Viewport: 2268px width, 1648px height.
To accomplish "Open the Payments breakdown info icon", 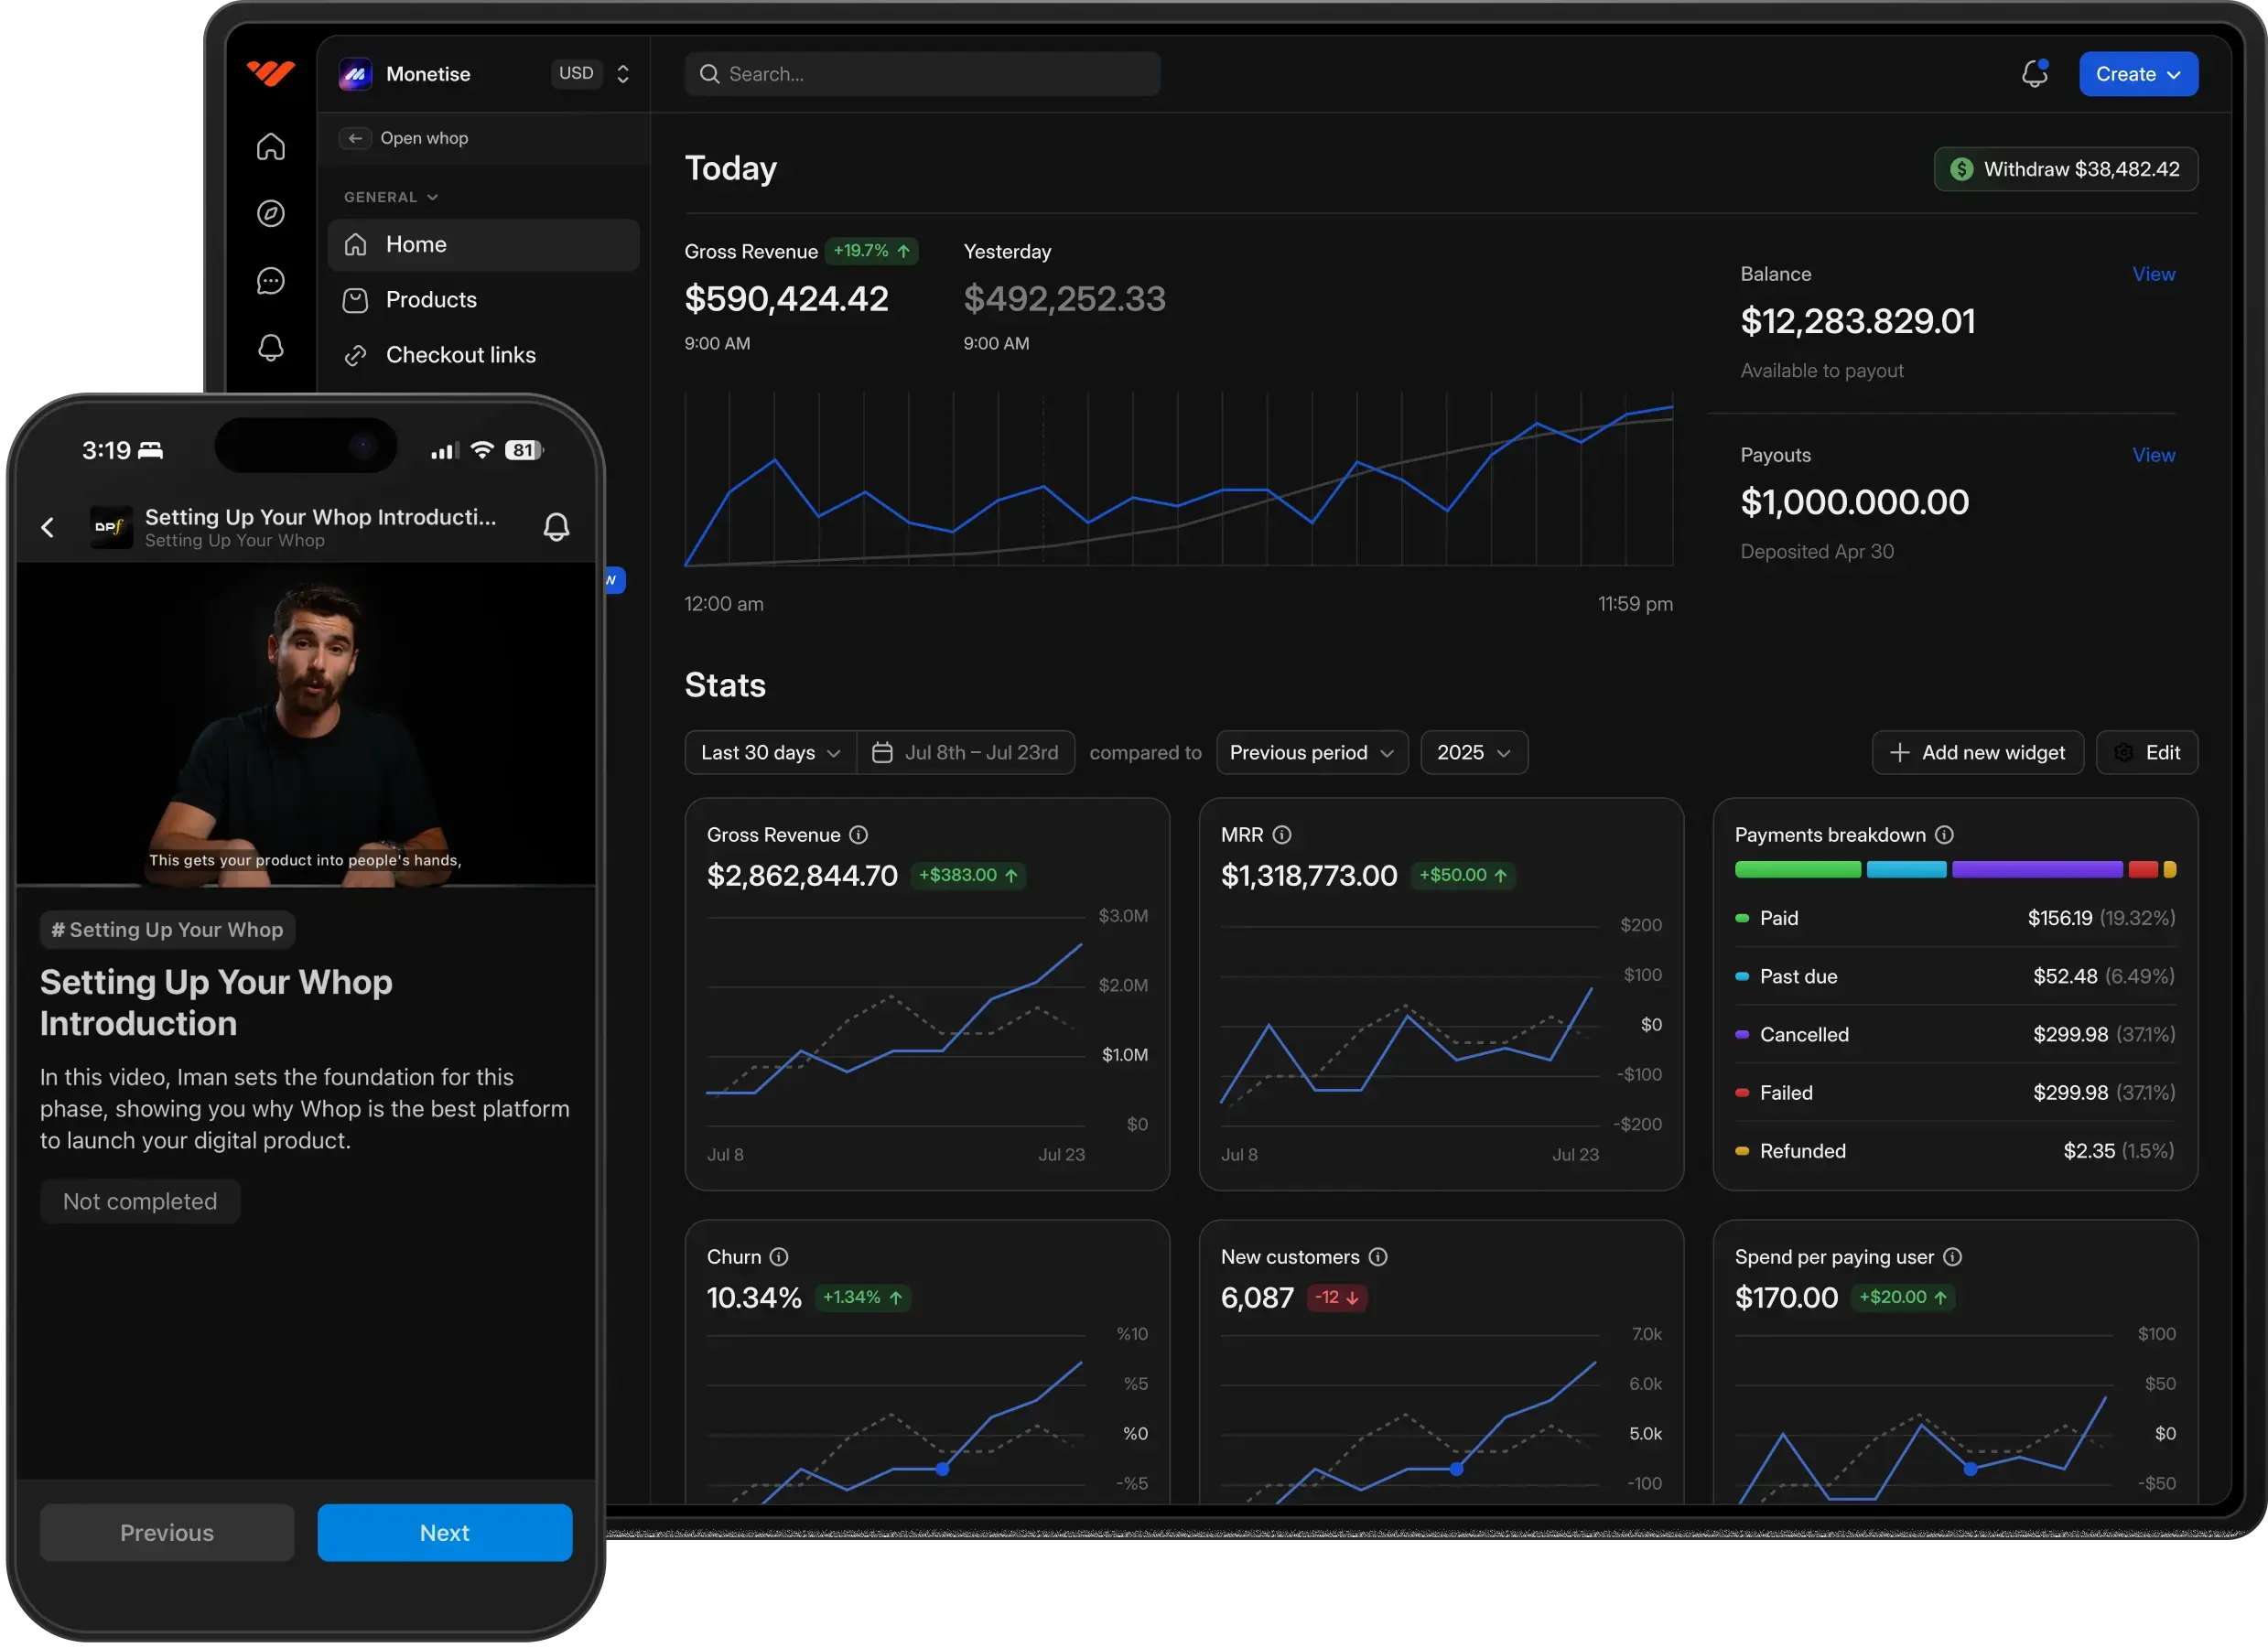I will tap(1946, 834).
